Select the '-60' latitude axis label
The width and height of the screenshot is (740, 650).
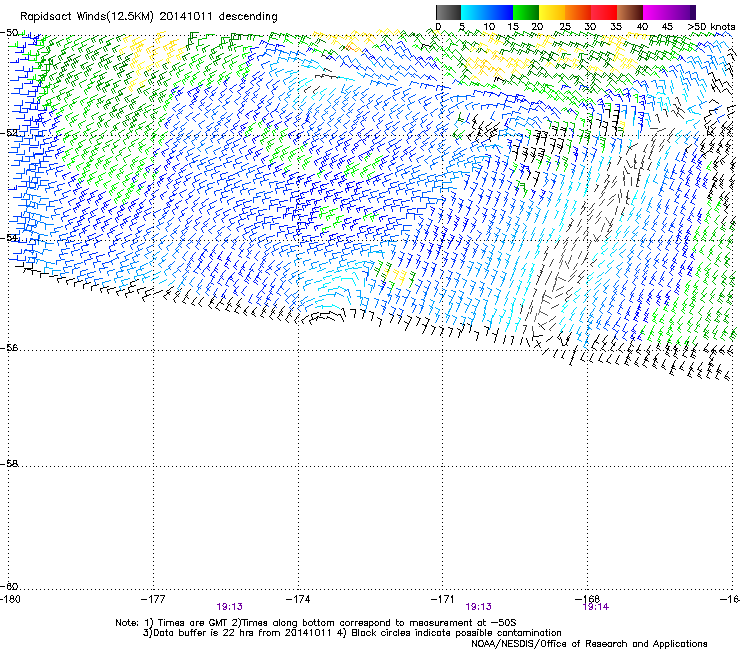9,586
